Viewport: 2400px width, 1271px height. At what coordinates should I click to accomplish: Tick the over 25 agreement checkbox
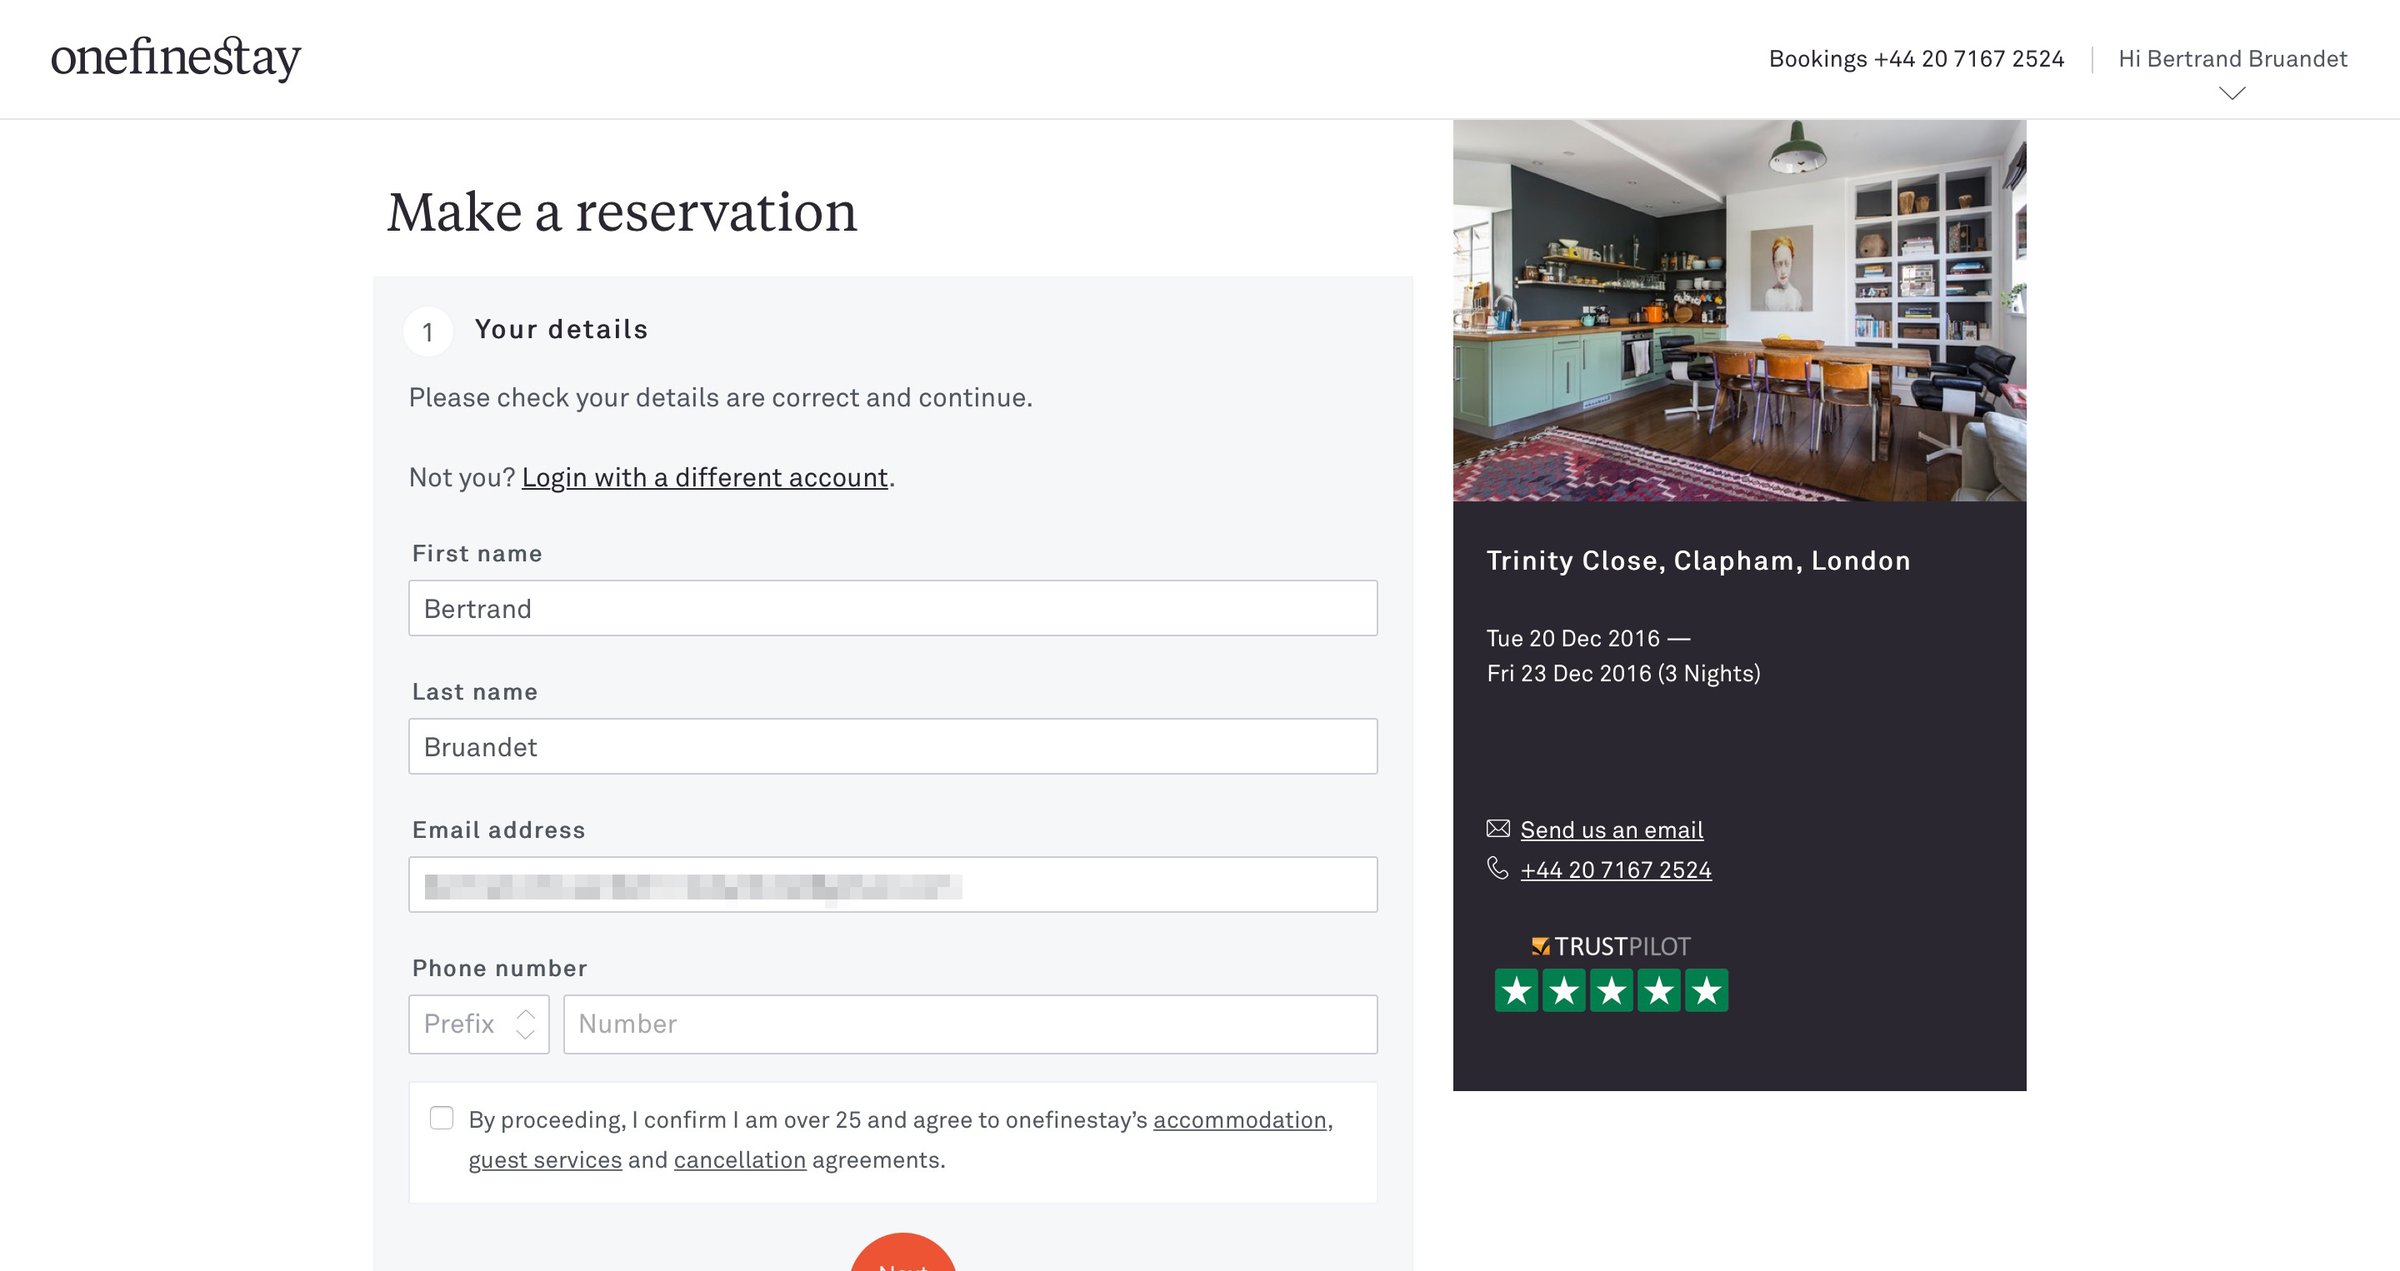[x=441, y=1118]
